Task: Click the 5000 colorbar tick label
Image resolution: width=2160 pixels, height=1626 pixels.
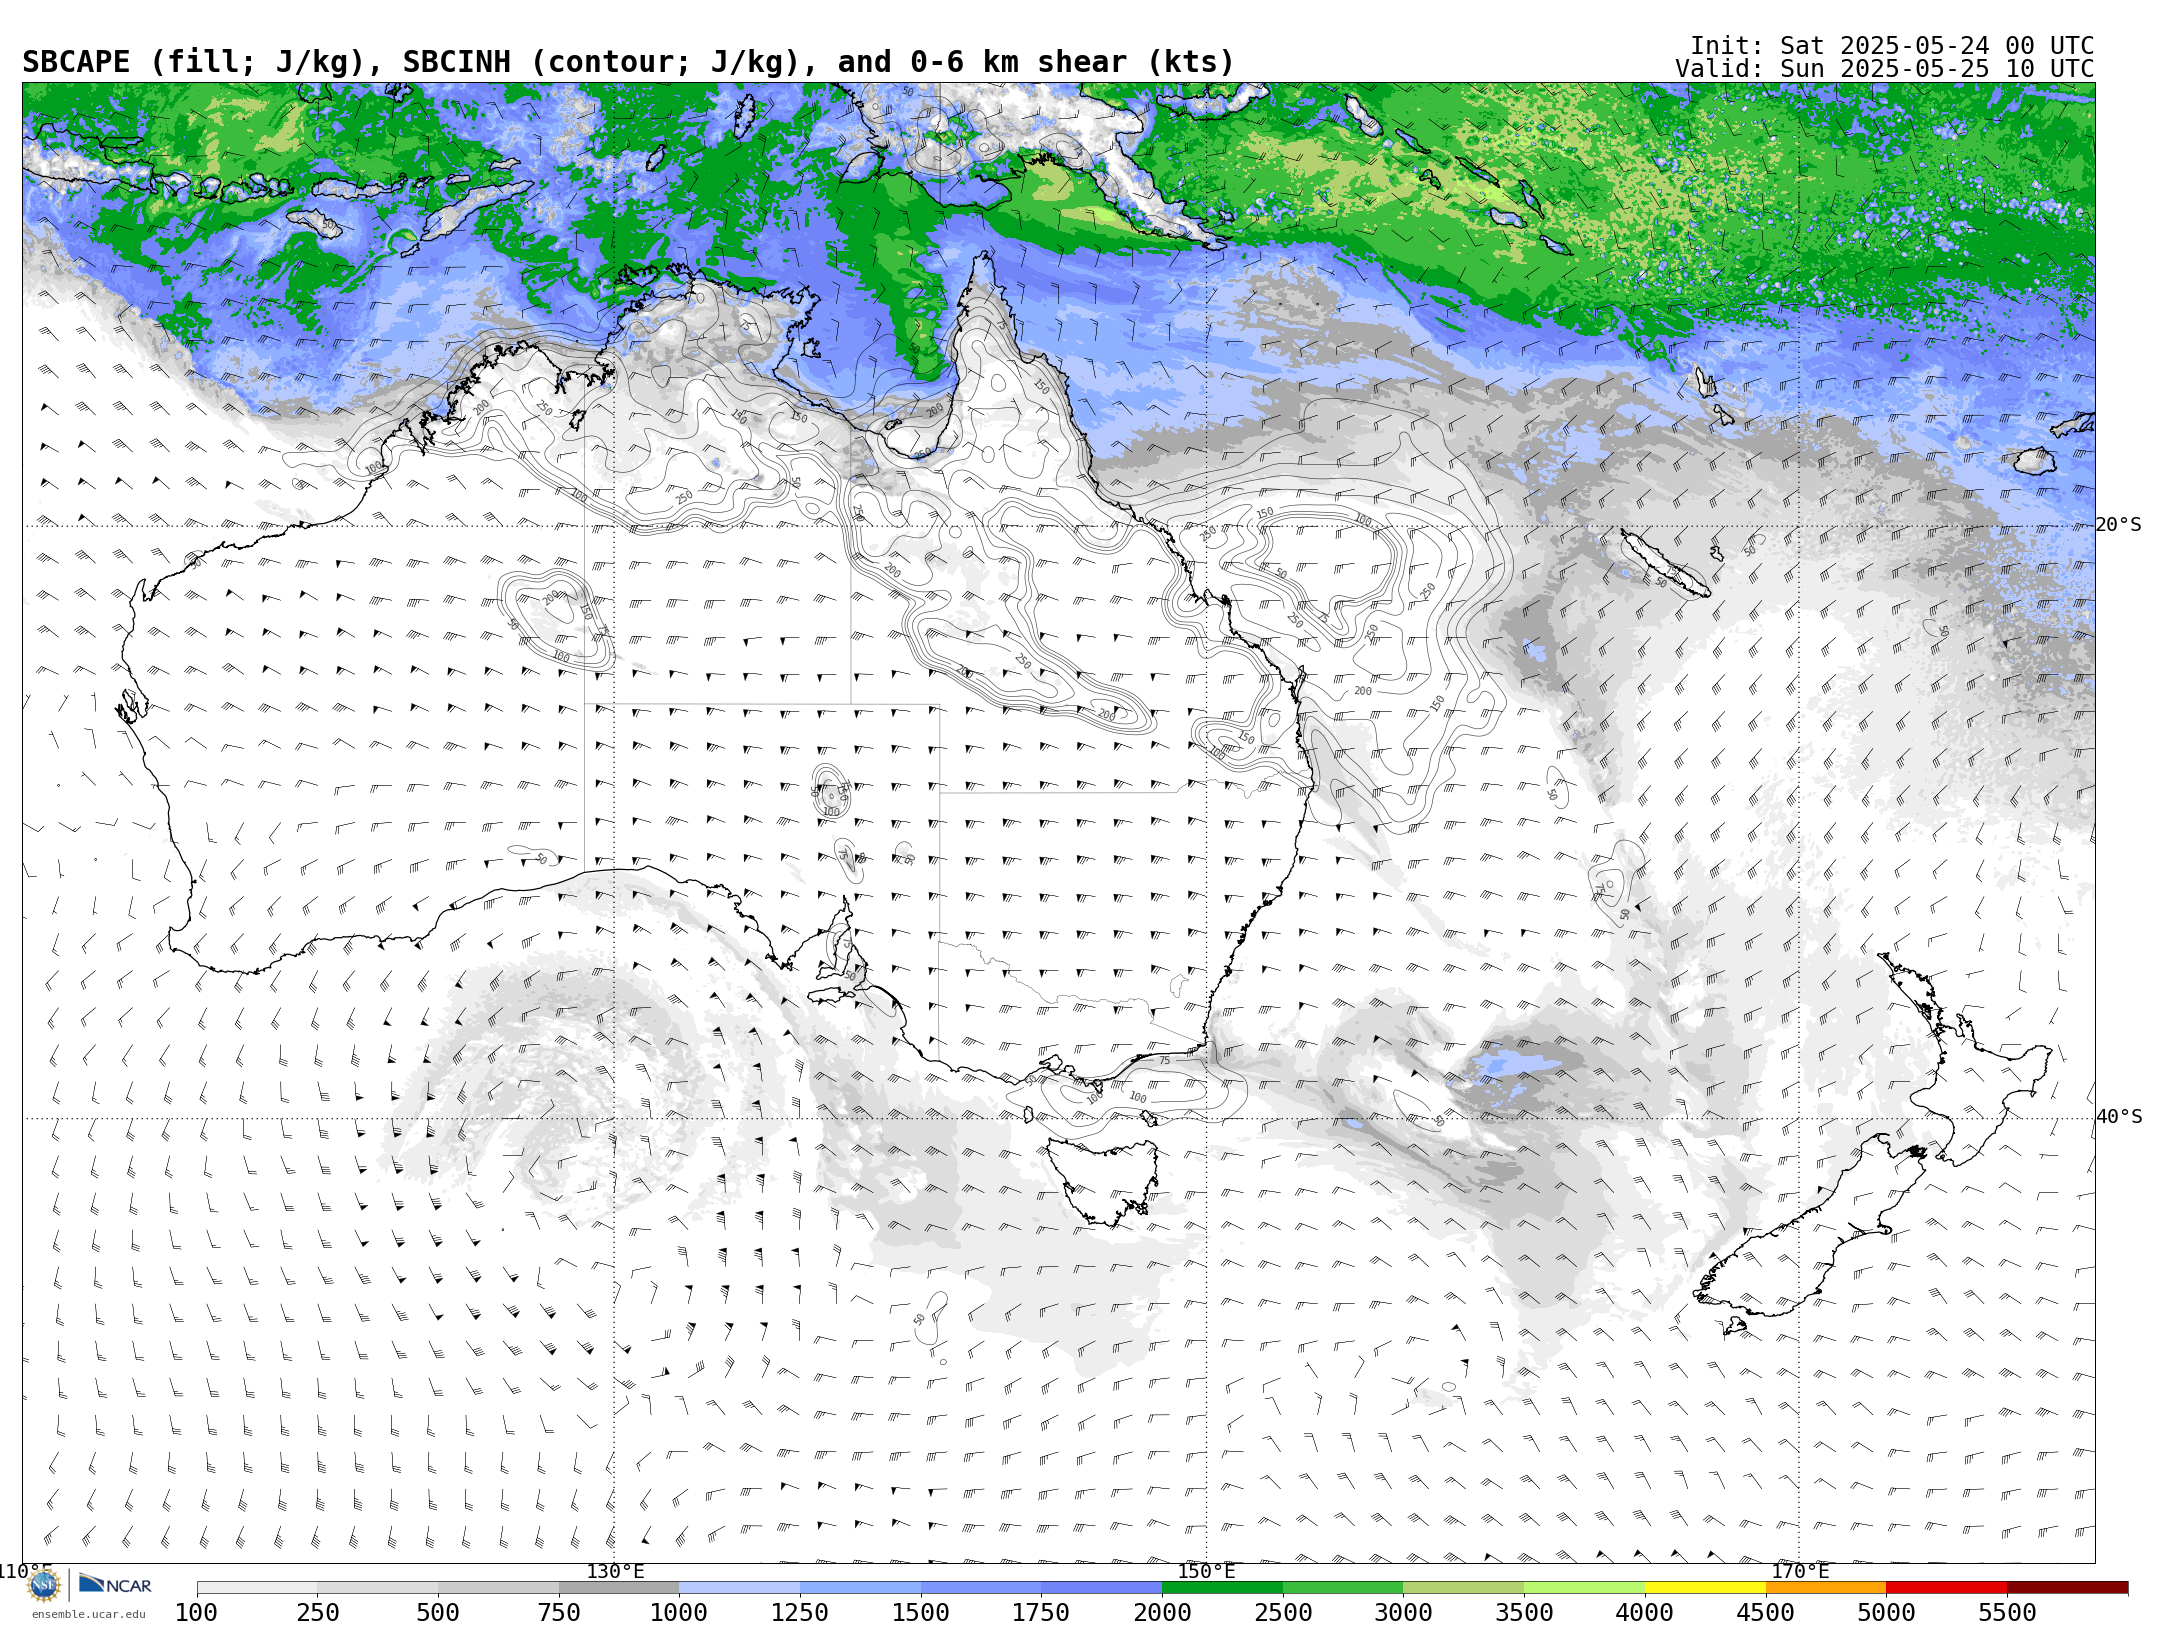Action: (1886, 1612)
